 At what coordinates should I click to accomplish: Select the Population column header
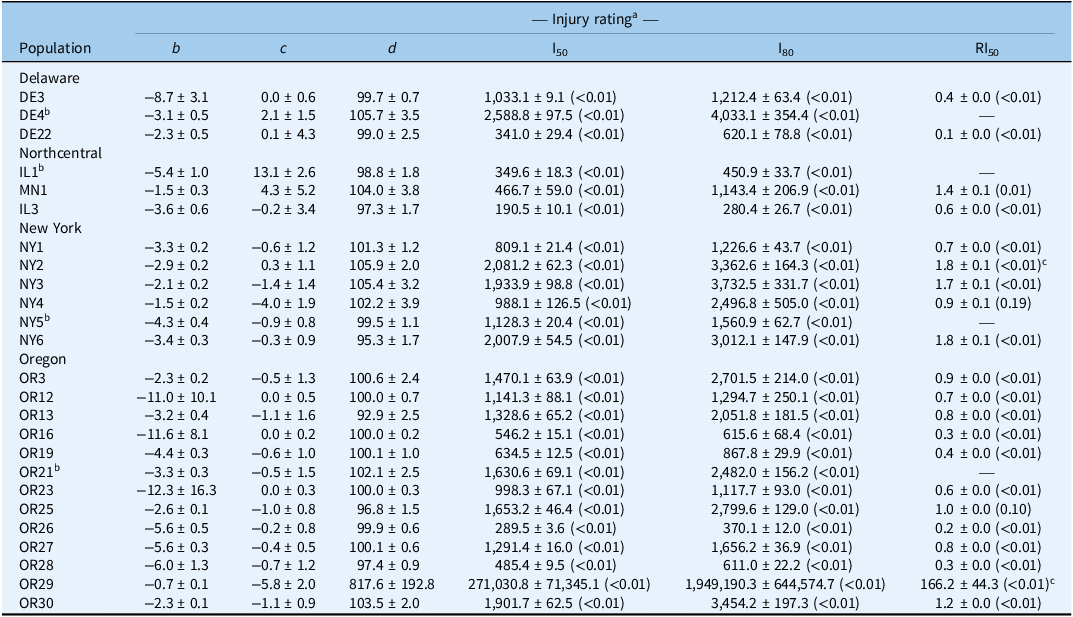(55, 47)
